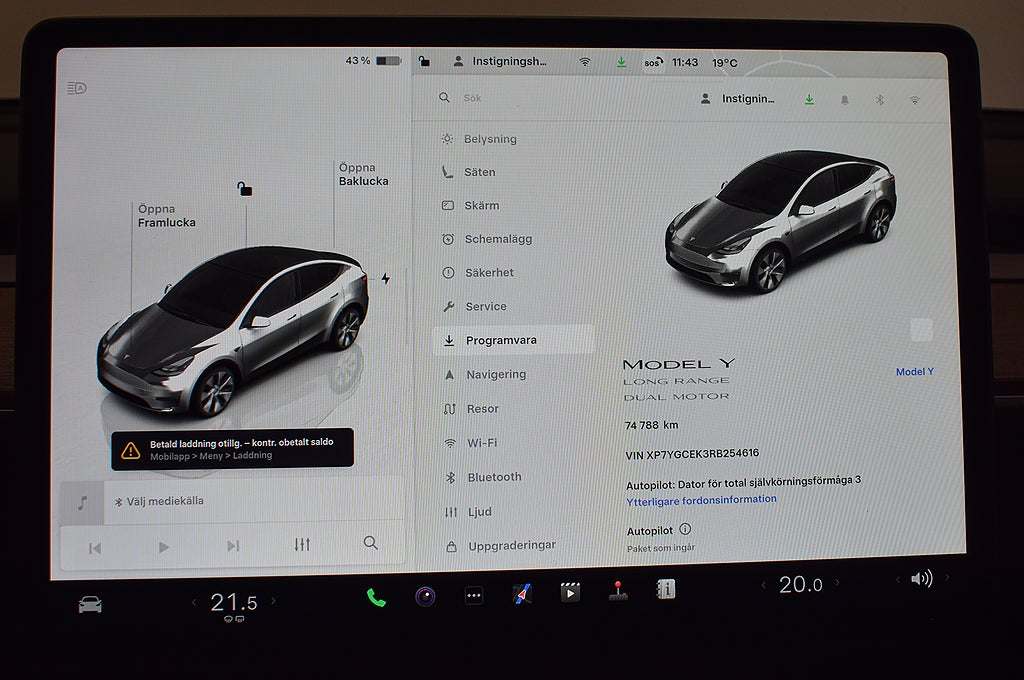The width and height of the screenshot is (1024, 680).
Task: Toggle the padlock in the status bar
Action: pyautogui.click(x=424, y=61)
